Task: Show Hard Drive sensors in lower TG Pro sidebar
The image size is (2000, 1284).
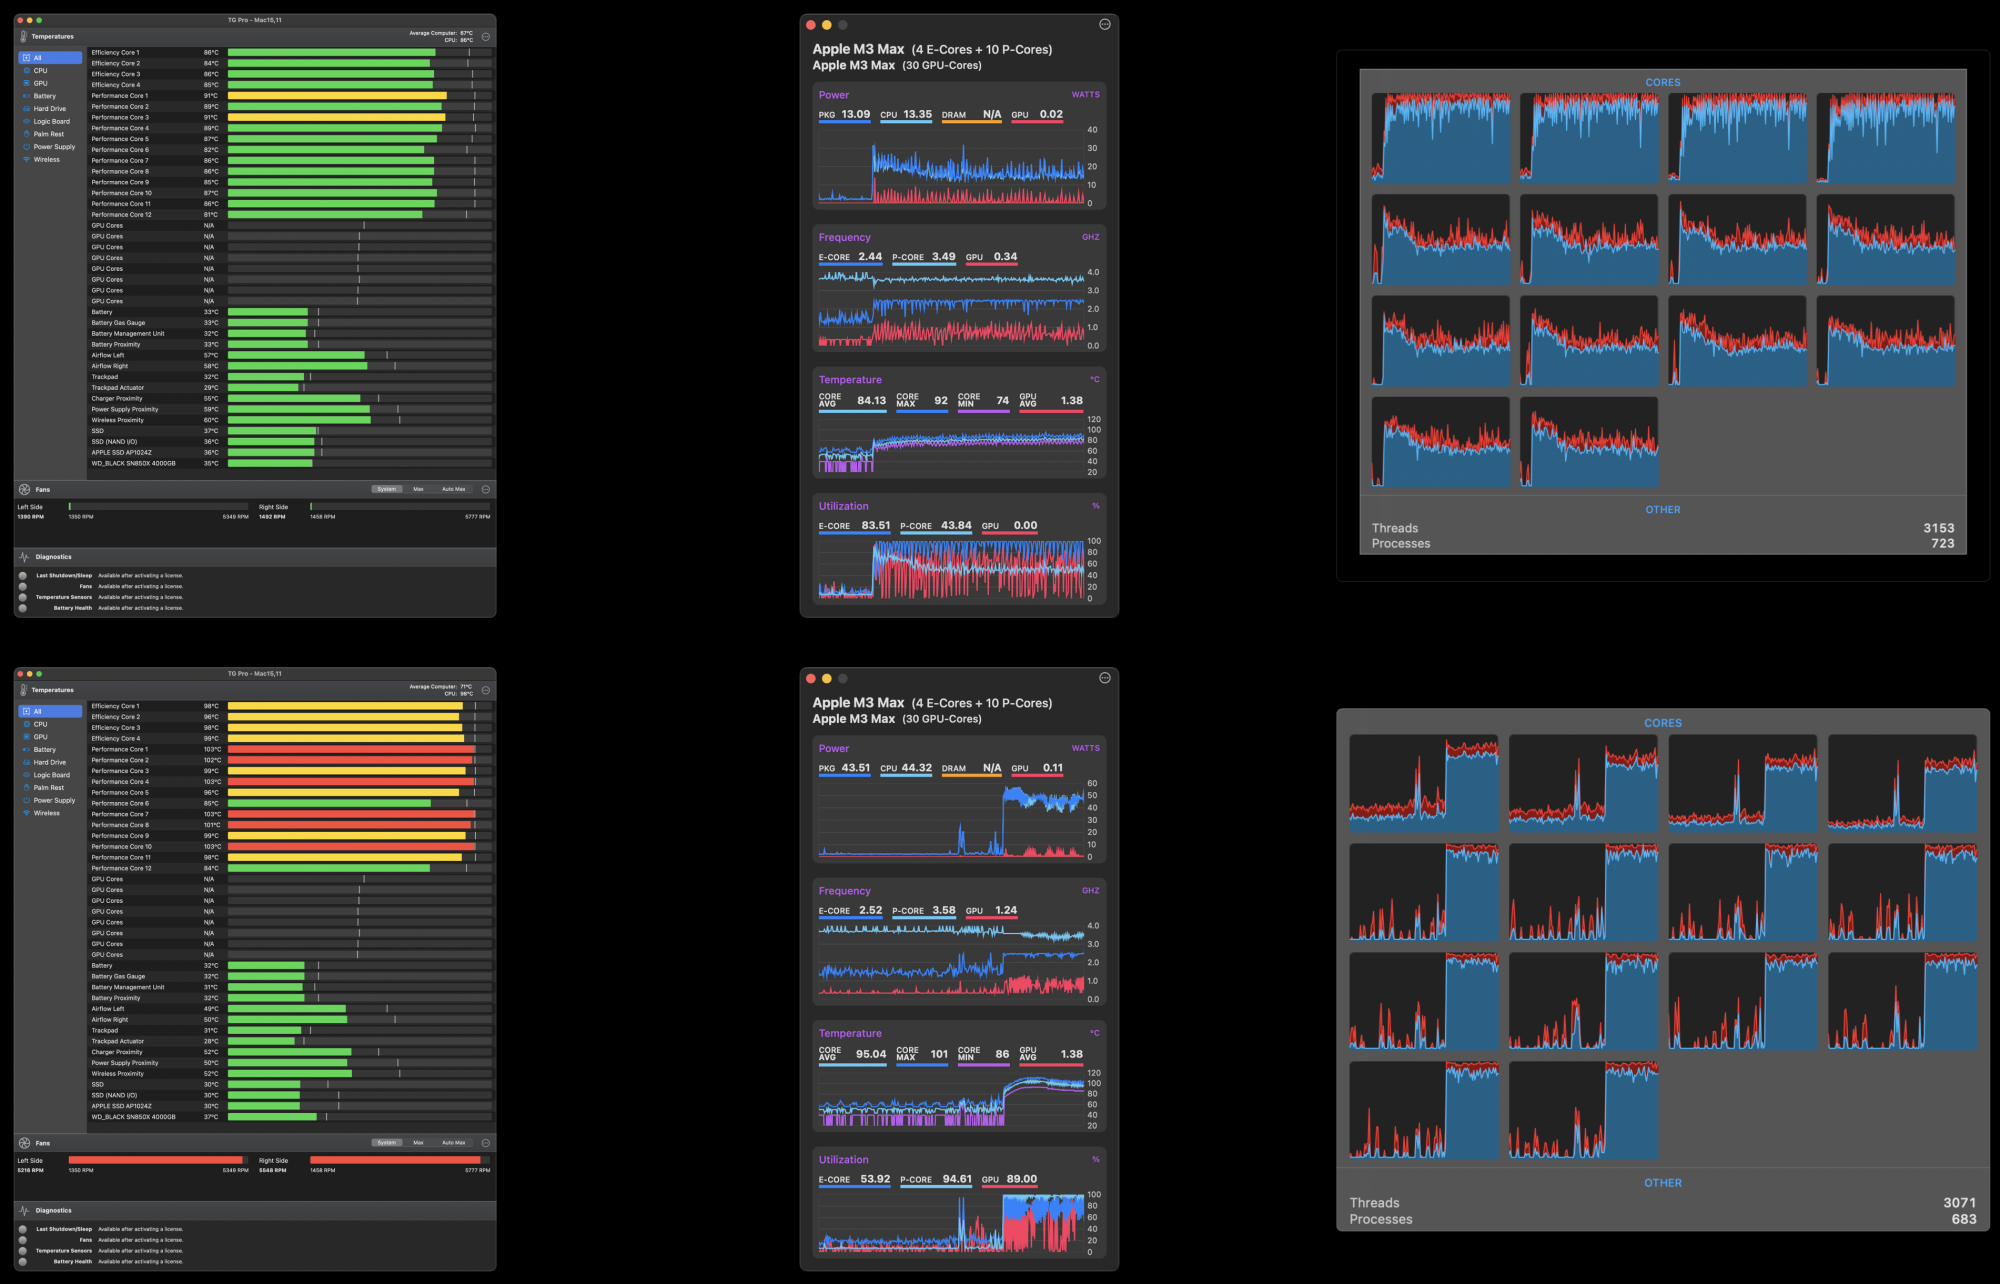Action: click(x=50, y=762)
